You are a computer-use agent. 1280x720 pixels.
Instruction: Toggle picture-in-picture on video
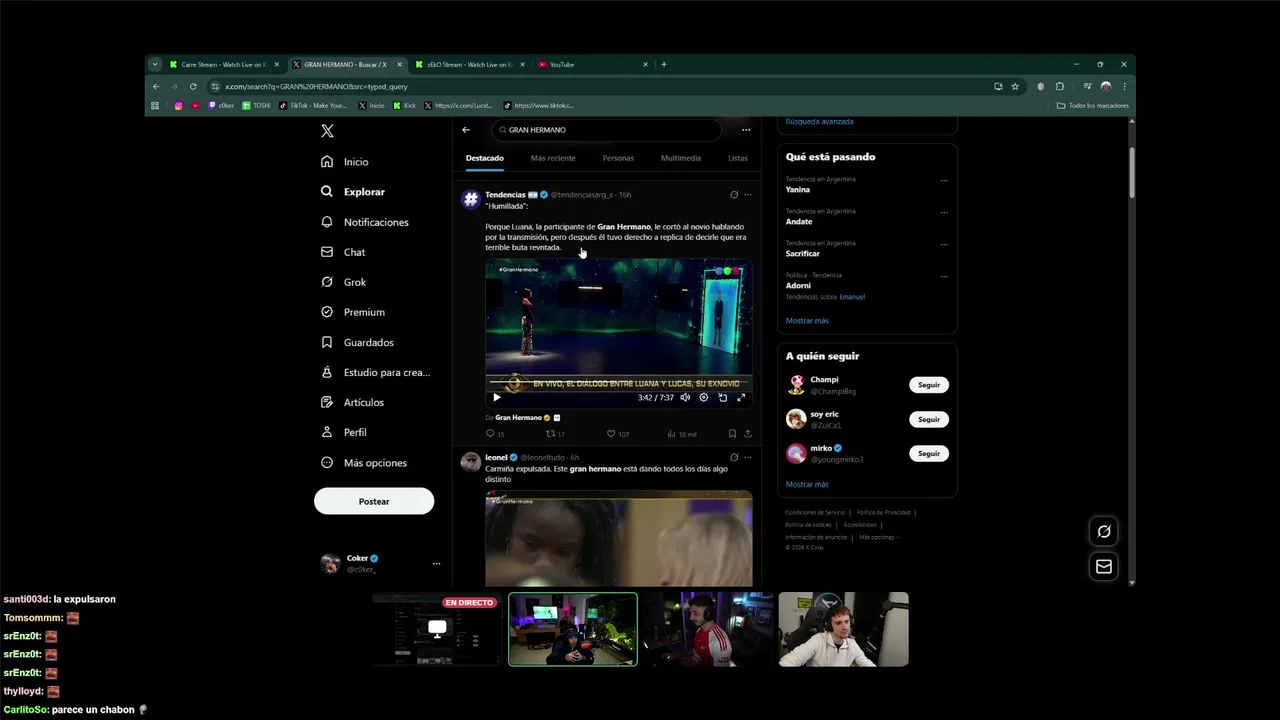point(723,398)
